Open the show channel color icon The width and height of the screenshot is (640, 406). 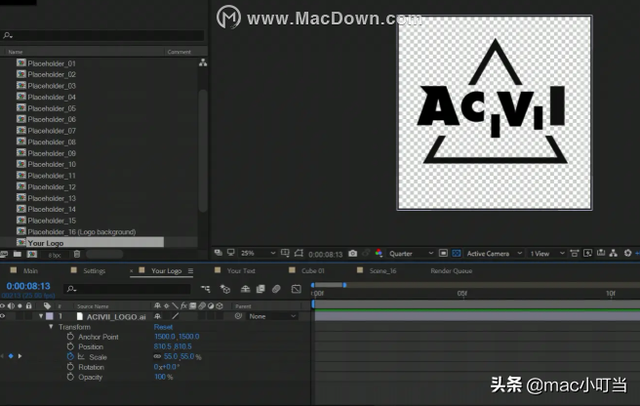point(379,253)
